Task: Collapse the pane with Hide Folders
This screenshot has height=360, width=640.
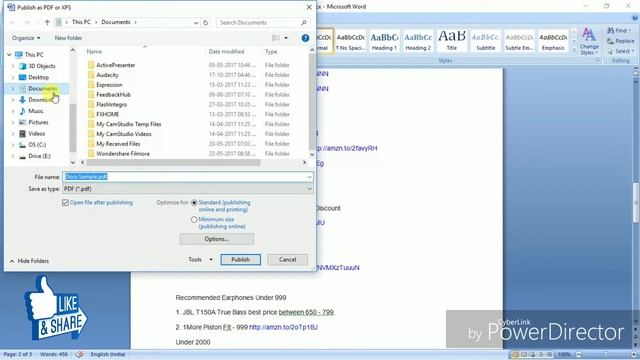Action: click(29, 261)
